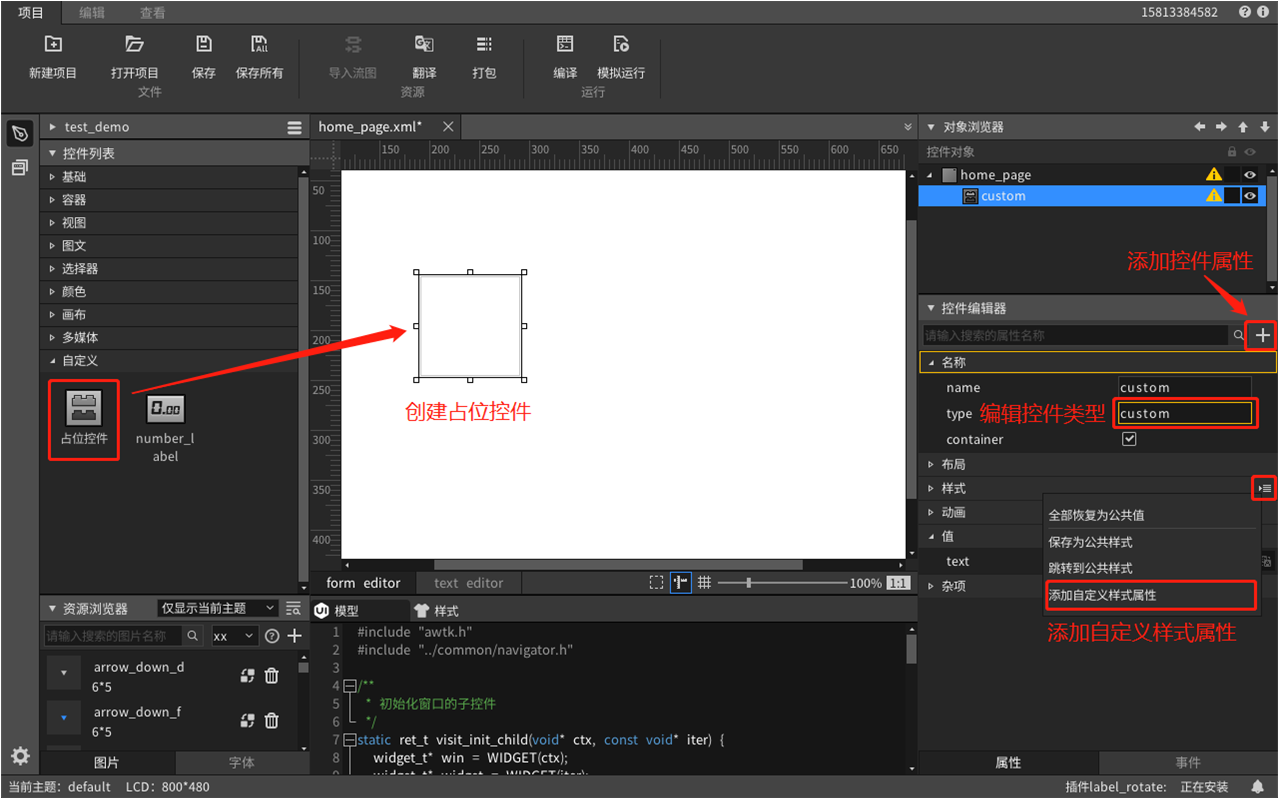Click the pages icon below the designer icon
Screen dimensions: 1279x799
[20, 168]
